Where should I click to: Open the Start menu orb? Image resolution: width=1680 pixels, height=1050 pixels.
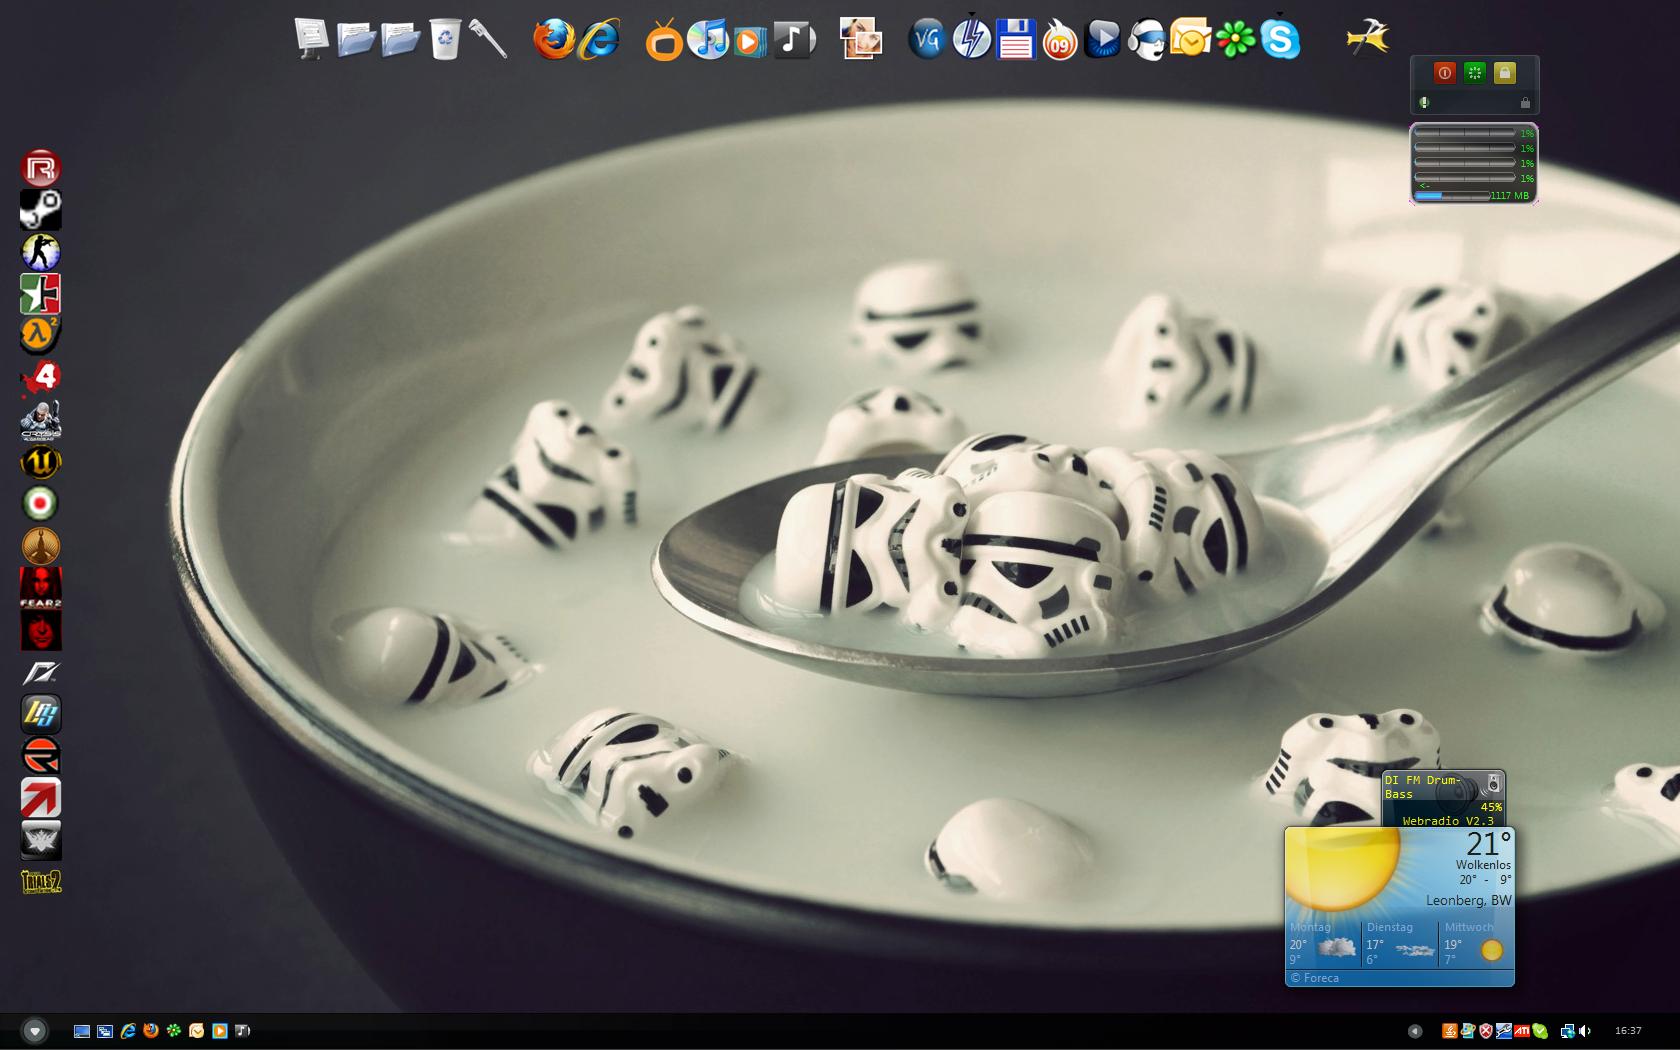point(35,1030)
